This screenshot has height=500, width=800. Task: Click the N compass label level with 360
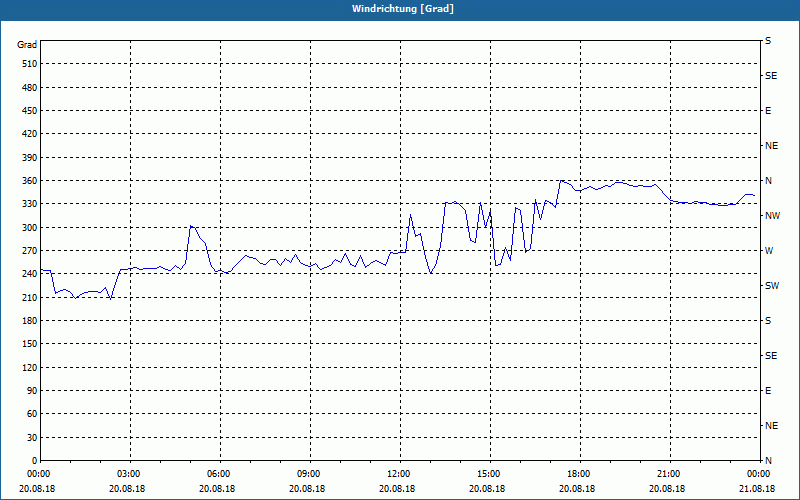768,181
